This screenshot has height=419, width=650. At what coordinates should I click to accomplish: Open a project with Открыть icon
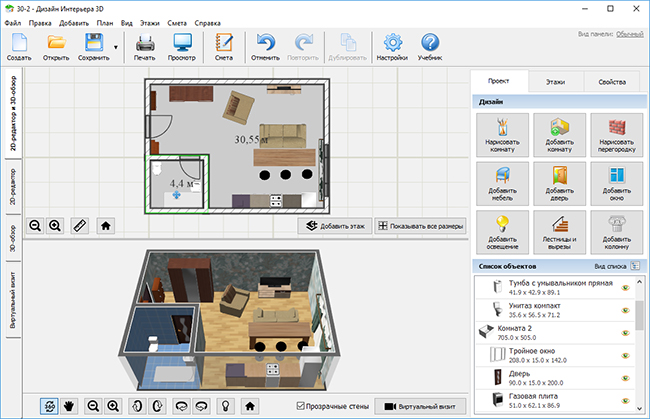pos(56,47)
